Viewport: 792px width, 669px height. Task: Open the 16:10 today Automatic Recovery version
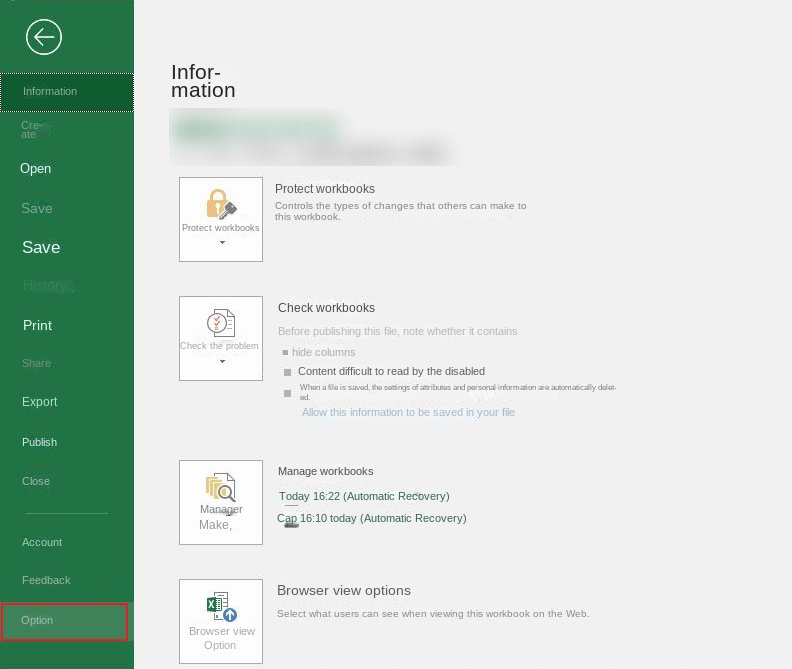372,518
